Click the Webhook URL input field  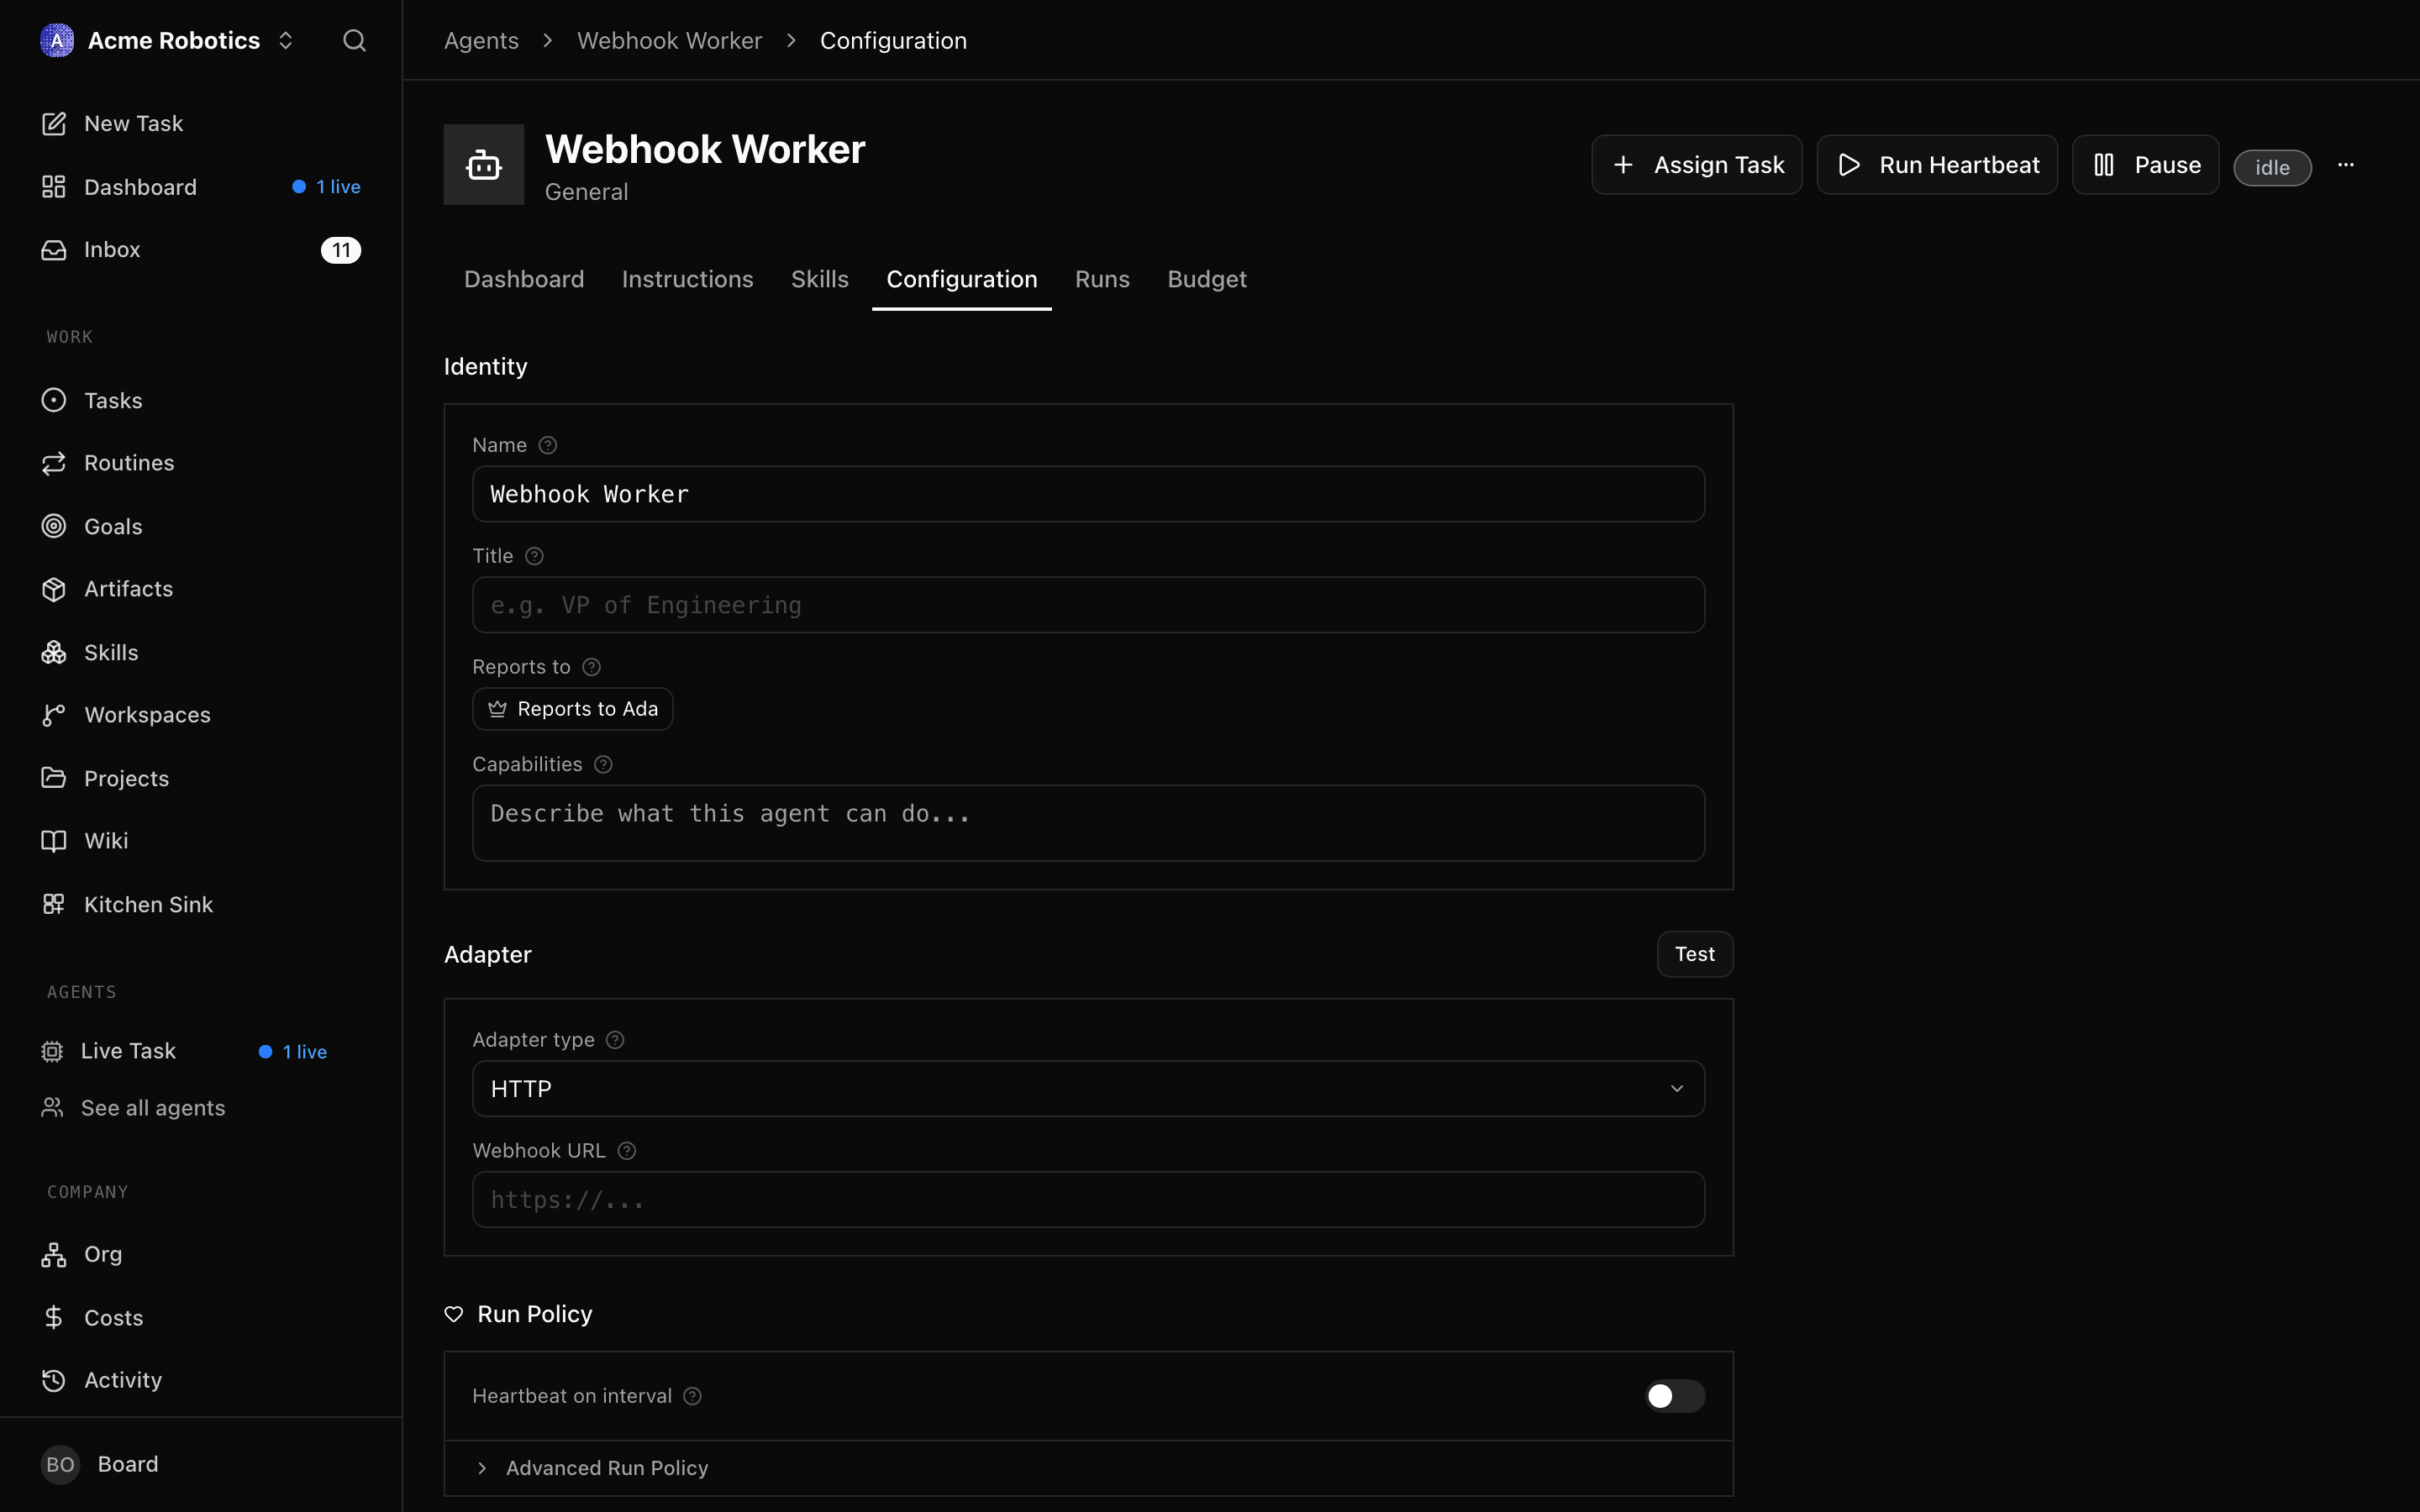[x=1088, y=1200]
